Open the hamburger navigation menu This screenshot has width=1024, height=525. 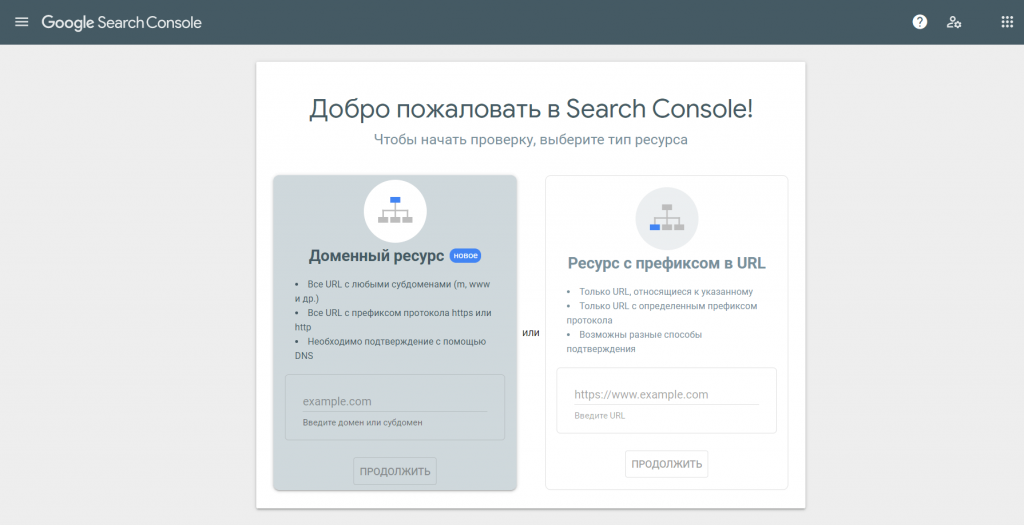[x=22, y=22]
